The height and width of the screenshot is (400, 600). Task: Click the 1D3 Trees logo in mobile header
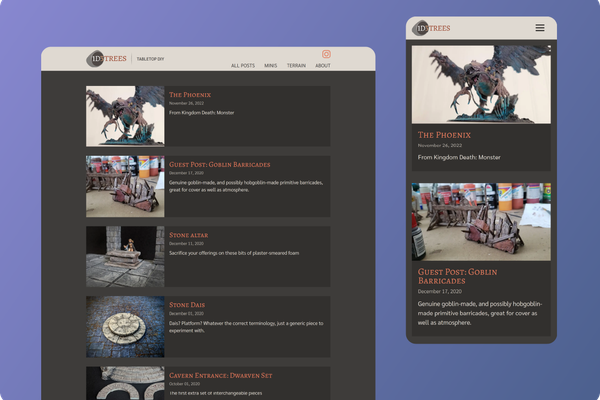tap(431, 28)
